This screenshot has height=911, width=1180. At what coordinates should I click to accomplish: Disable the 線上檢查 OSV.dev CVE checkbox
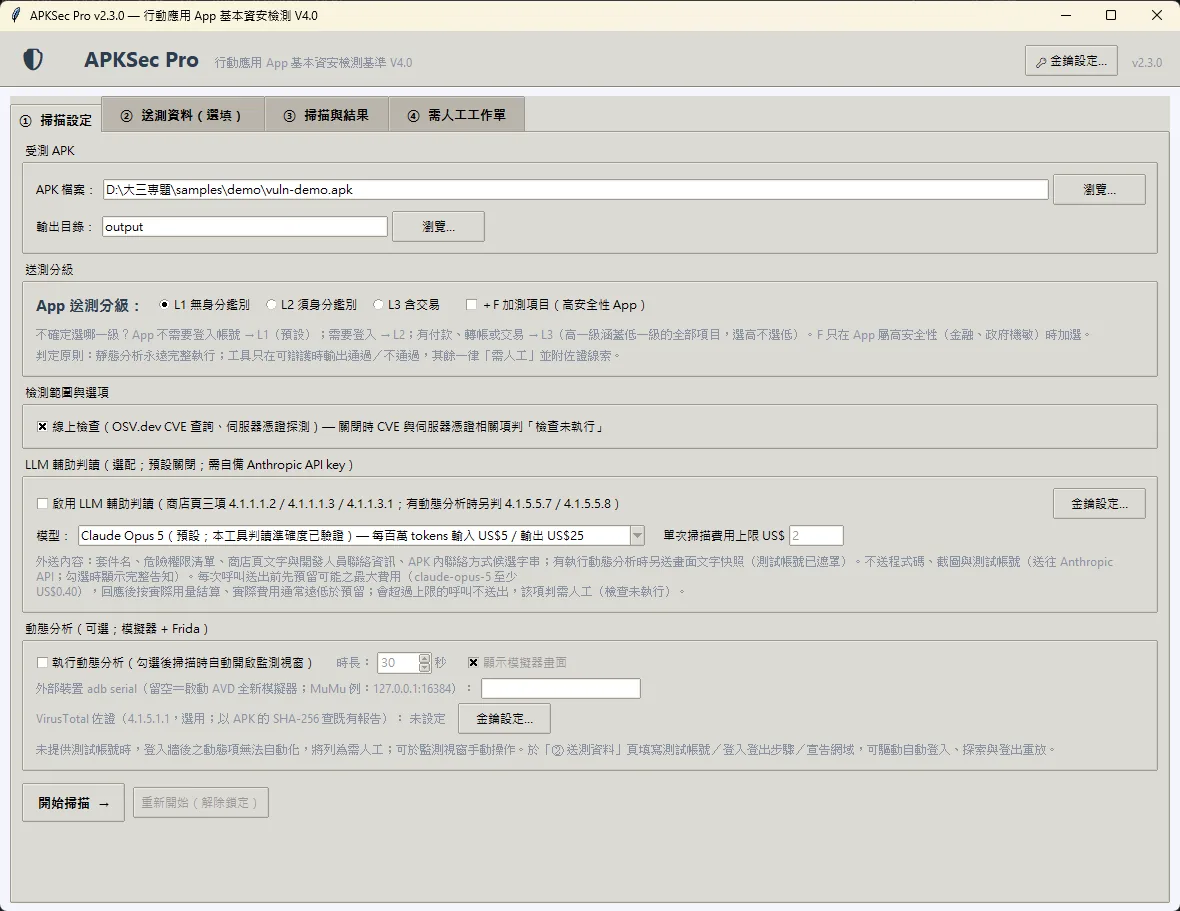pyautogui.click(x=42, y=427)
